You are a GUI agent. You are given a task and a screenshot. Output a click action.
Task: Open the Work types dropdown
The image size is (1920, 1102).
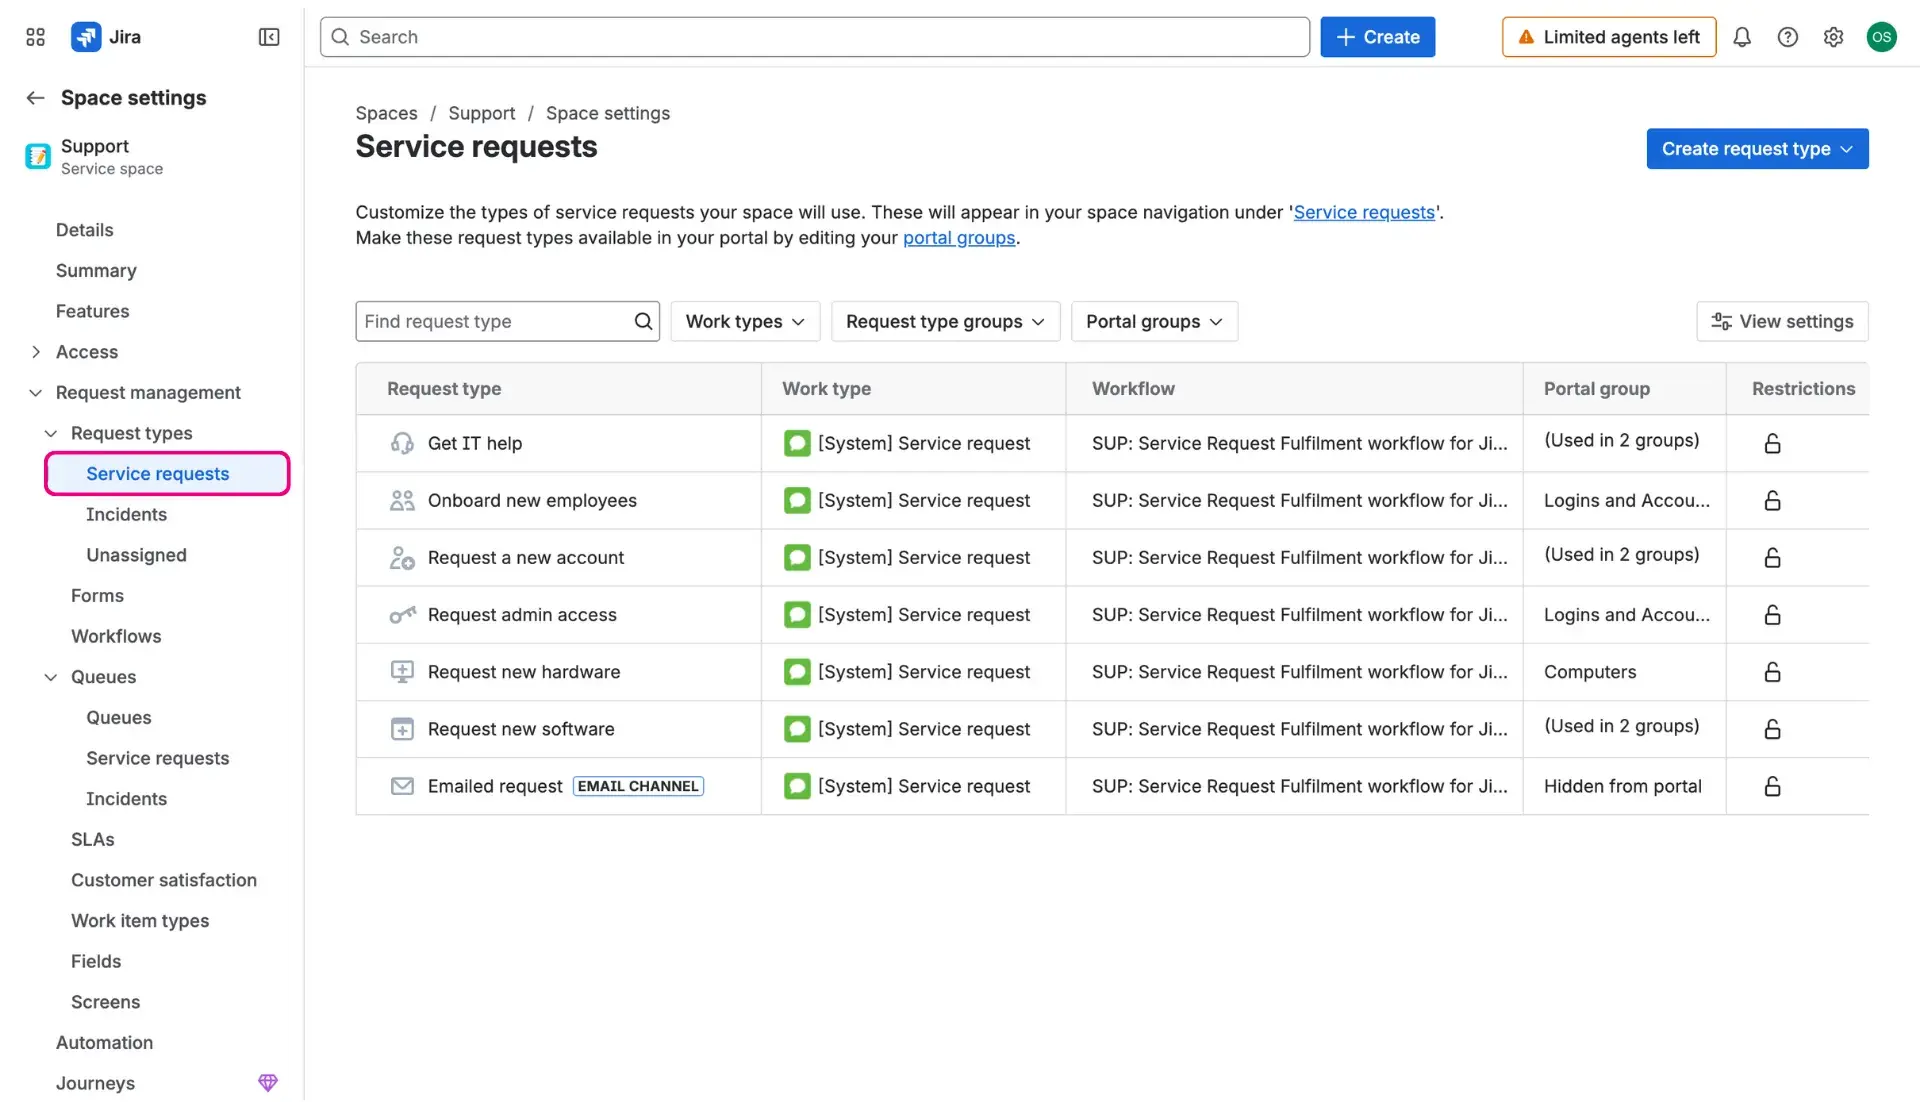pos(745,321)
